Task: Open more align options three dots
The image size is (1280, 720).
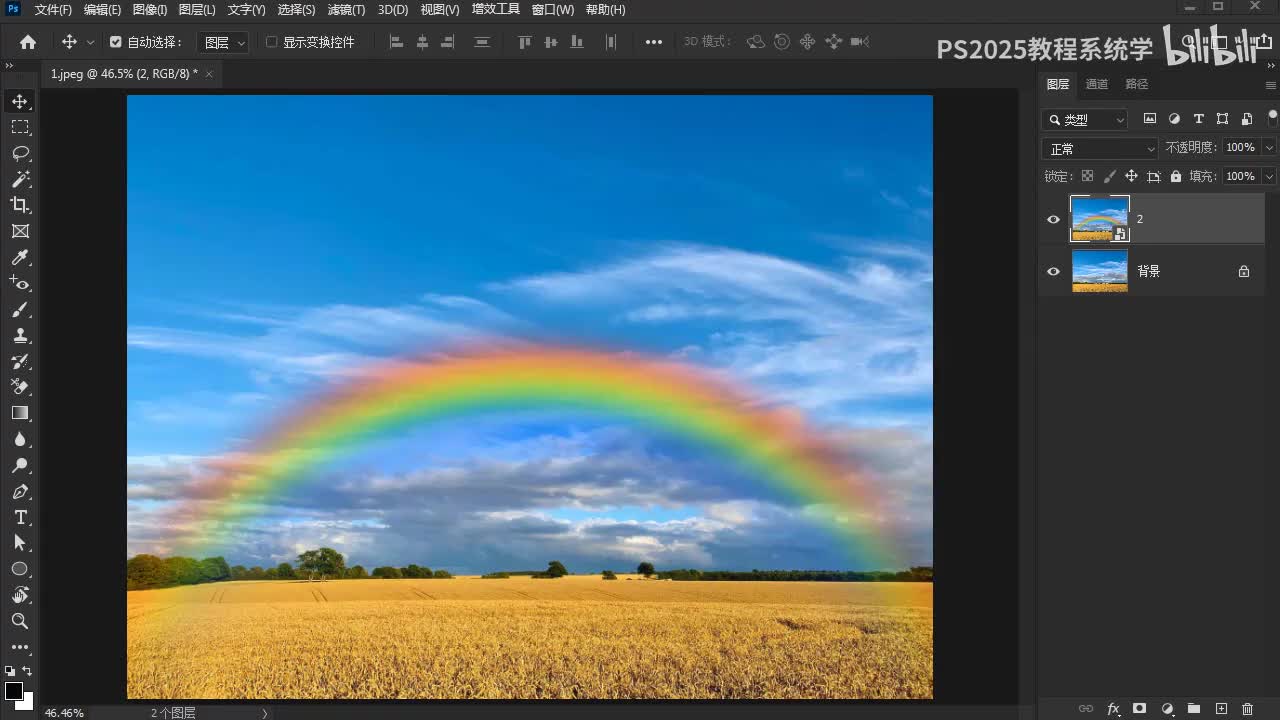Action: [654, 42]
